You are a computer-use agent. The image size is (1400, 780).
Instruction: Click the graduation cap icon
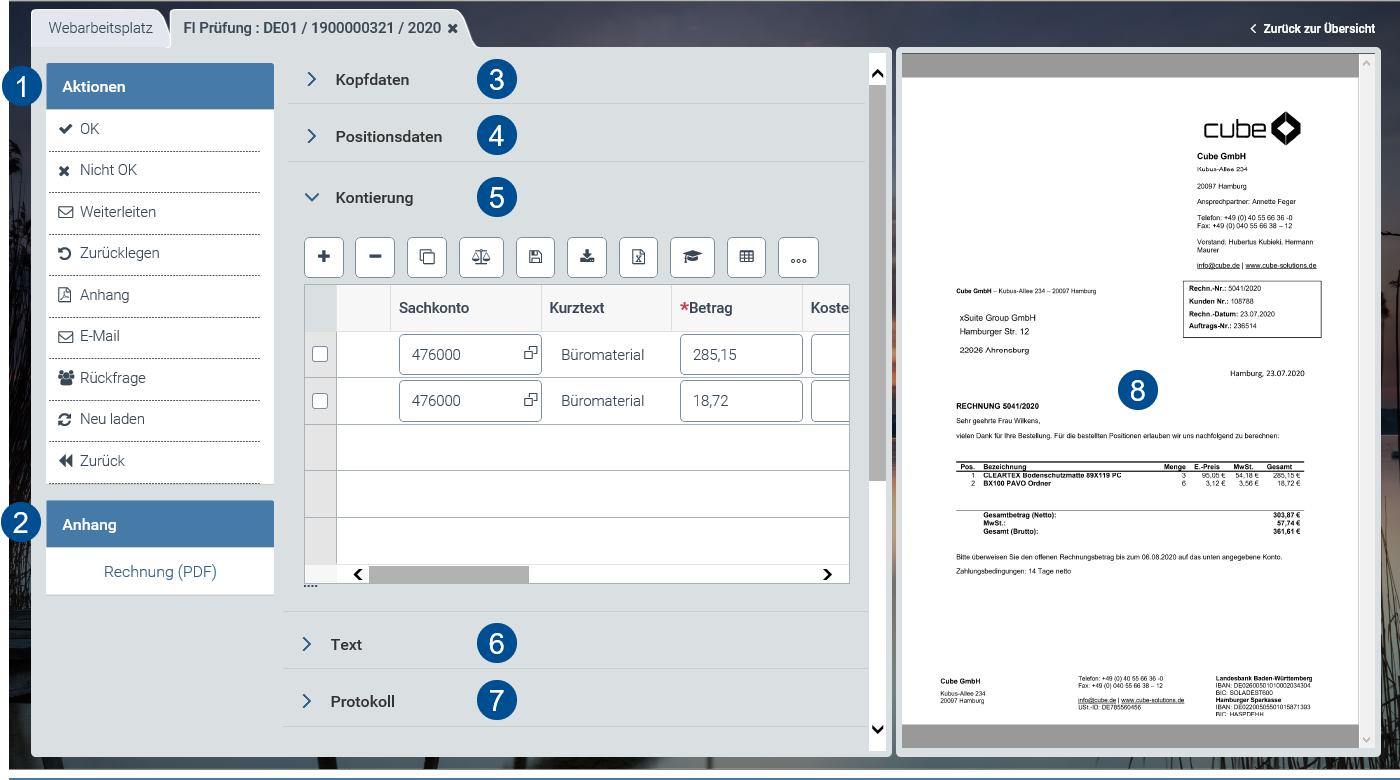[x=692, y=257]
